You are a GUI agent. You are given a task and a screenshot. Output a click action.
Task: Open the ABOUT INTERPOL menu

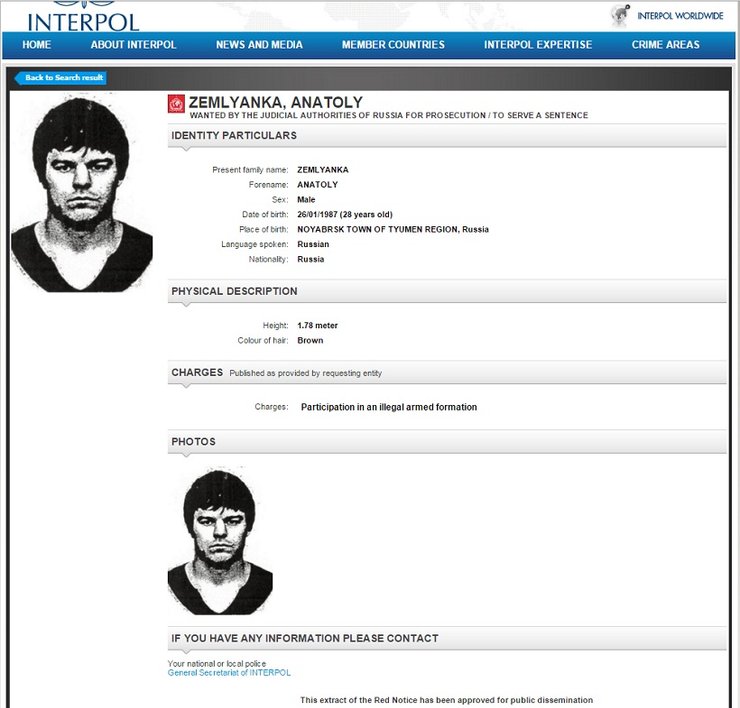click(133, 45)
